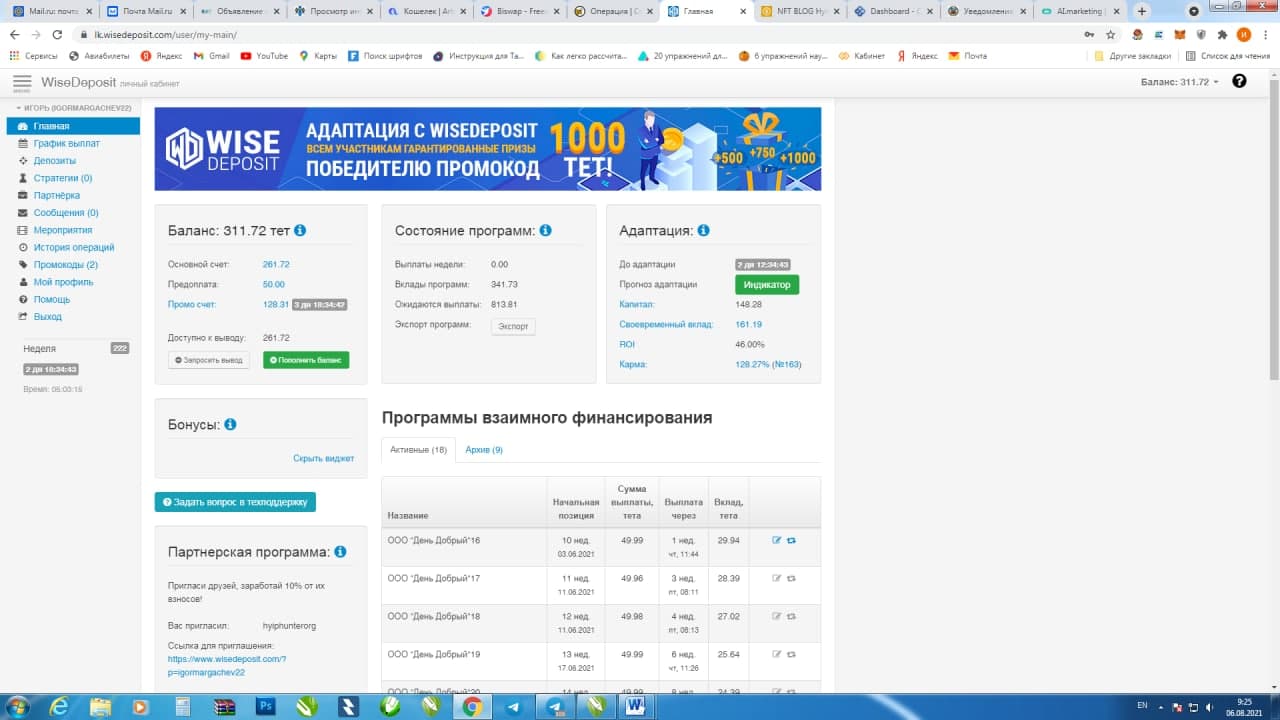This screenshot has width=1280, height=720.
Task: Collapse the ИГОРЬ user menu in sidebar
Action: tap(72, 107)
